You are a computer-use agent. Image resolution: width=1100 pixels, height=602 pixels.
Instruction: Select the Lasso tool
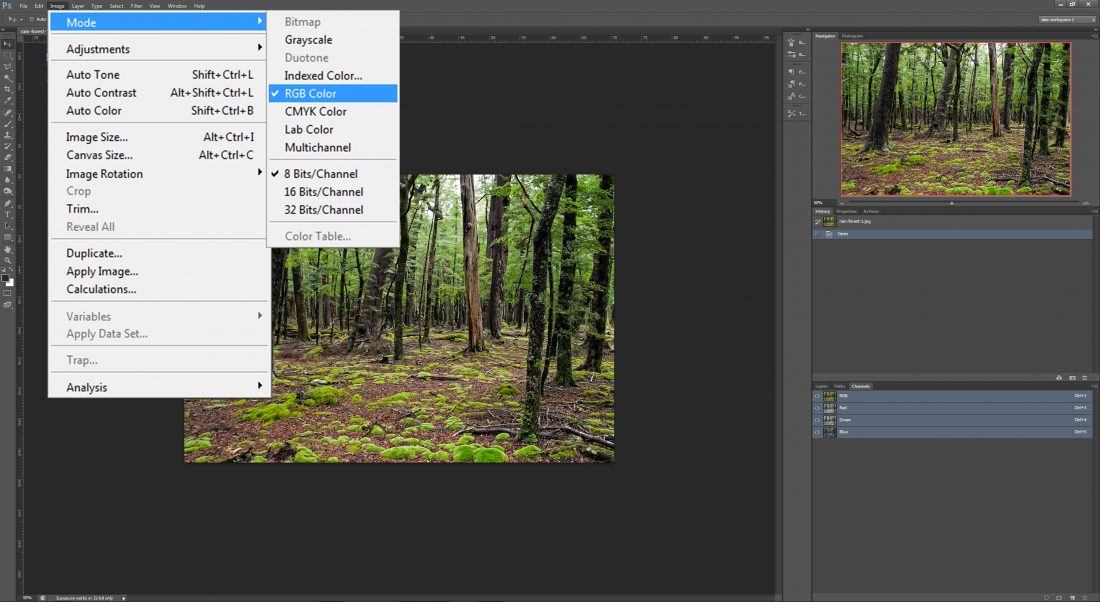tap(8, 66)
